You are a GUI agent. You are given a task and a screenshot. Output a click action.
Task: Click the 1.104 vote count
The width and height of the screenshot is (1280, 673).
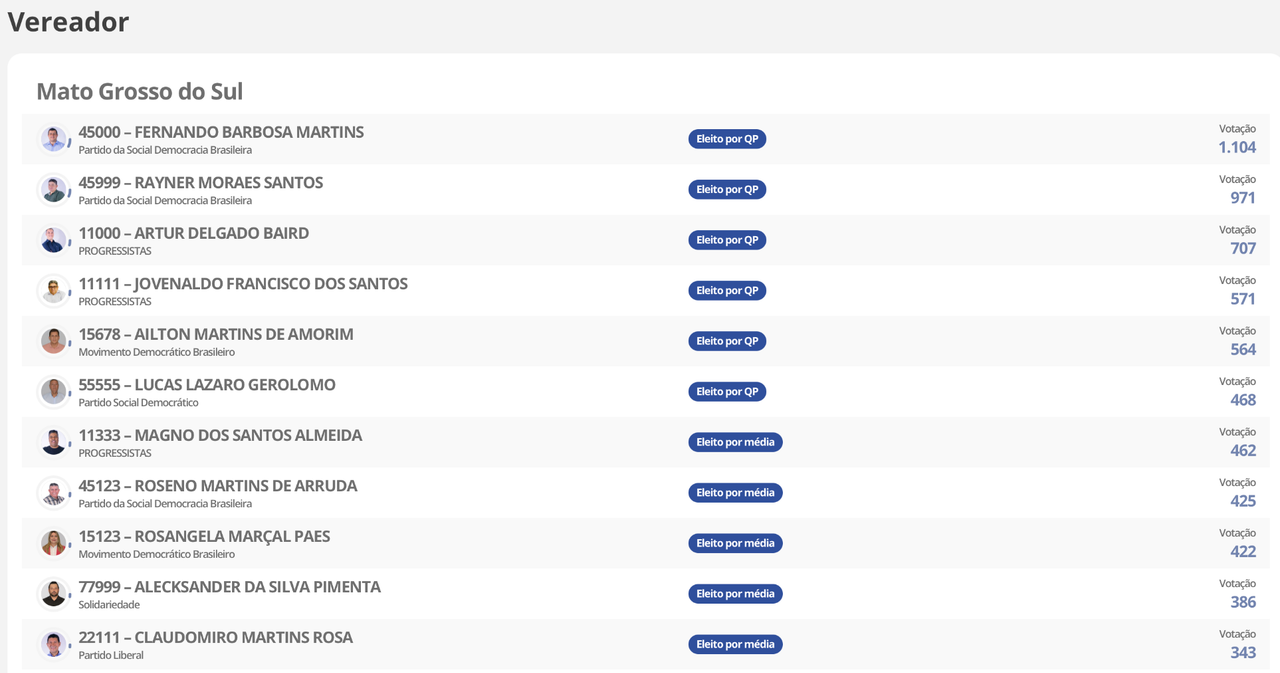[1237, 147]
